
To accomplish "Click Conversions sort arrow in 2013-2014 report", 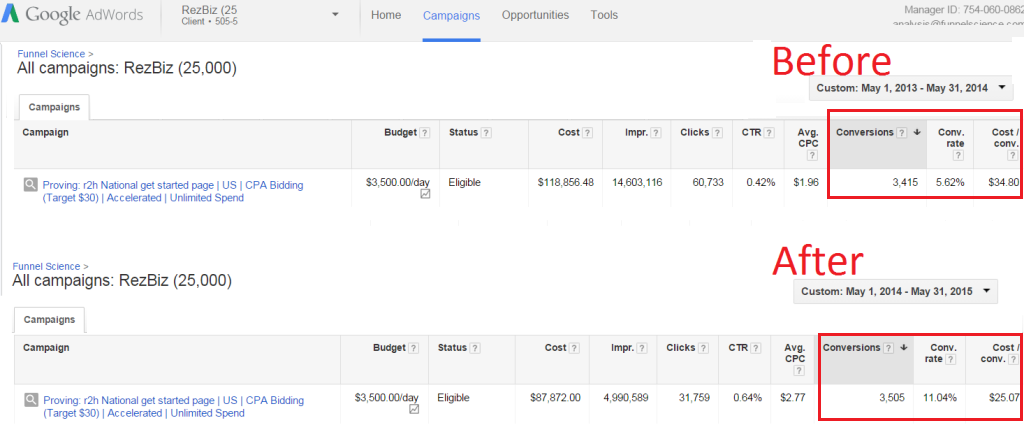I will (x=917, y=133).
